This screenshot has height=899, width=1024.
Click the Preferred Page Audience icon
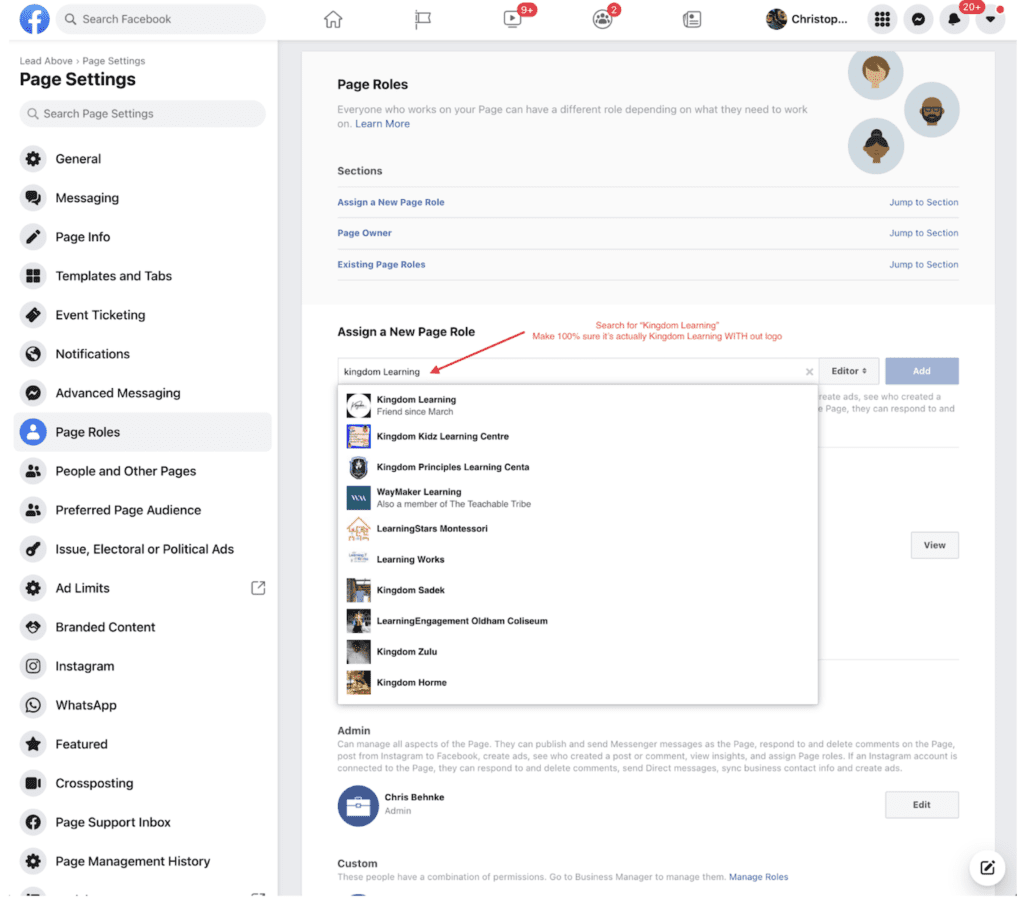click(33, 510)
